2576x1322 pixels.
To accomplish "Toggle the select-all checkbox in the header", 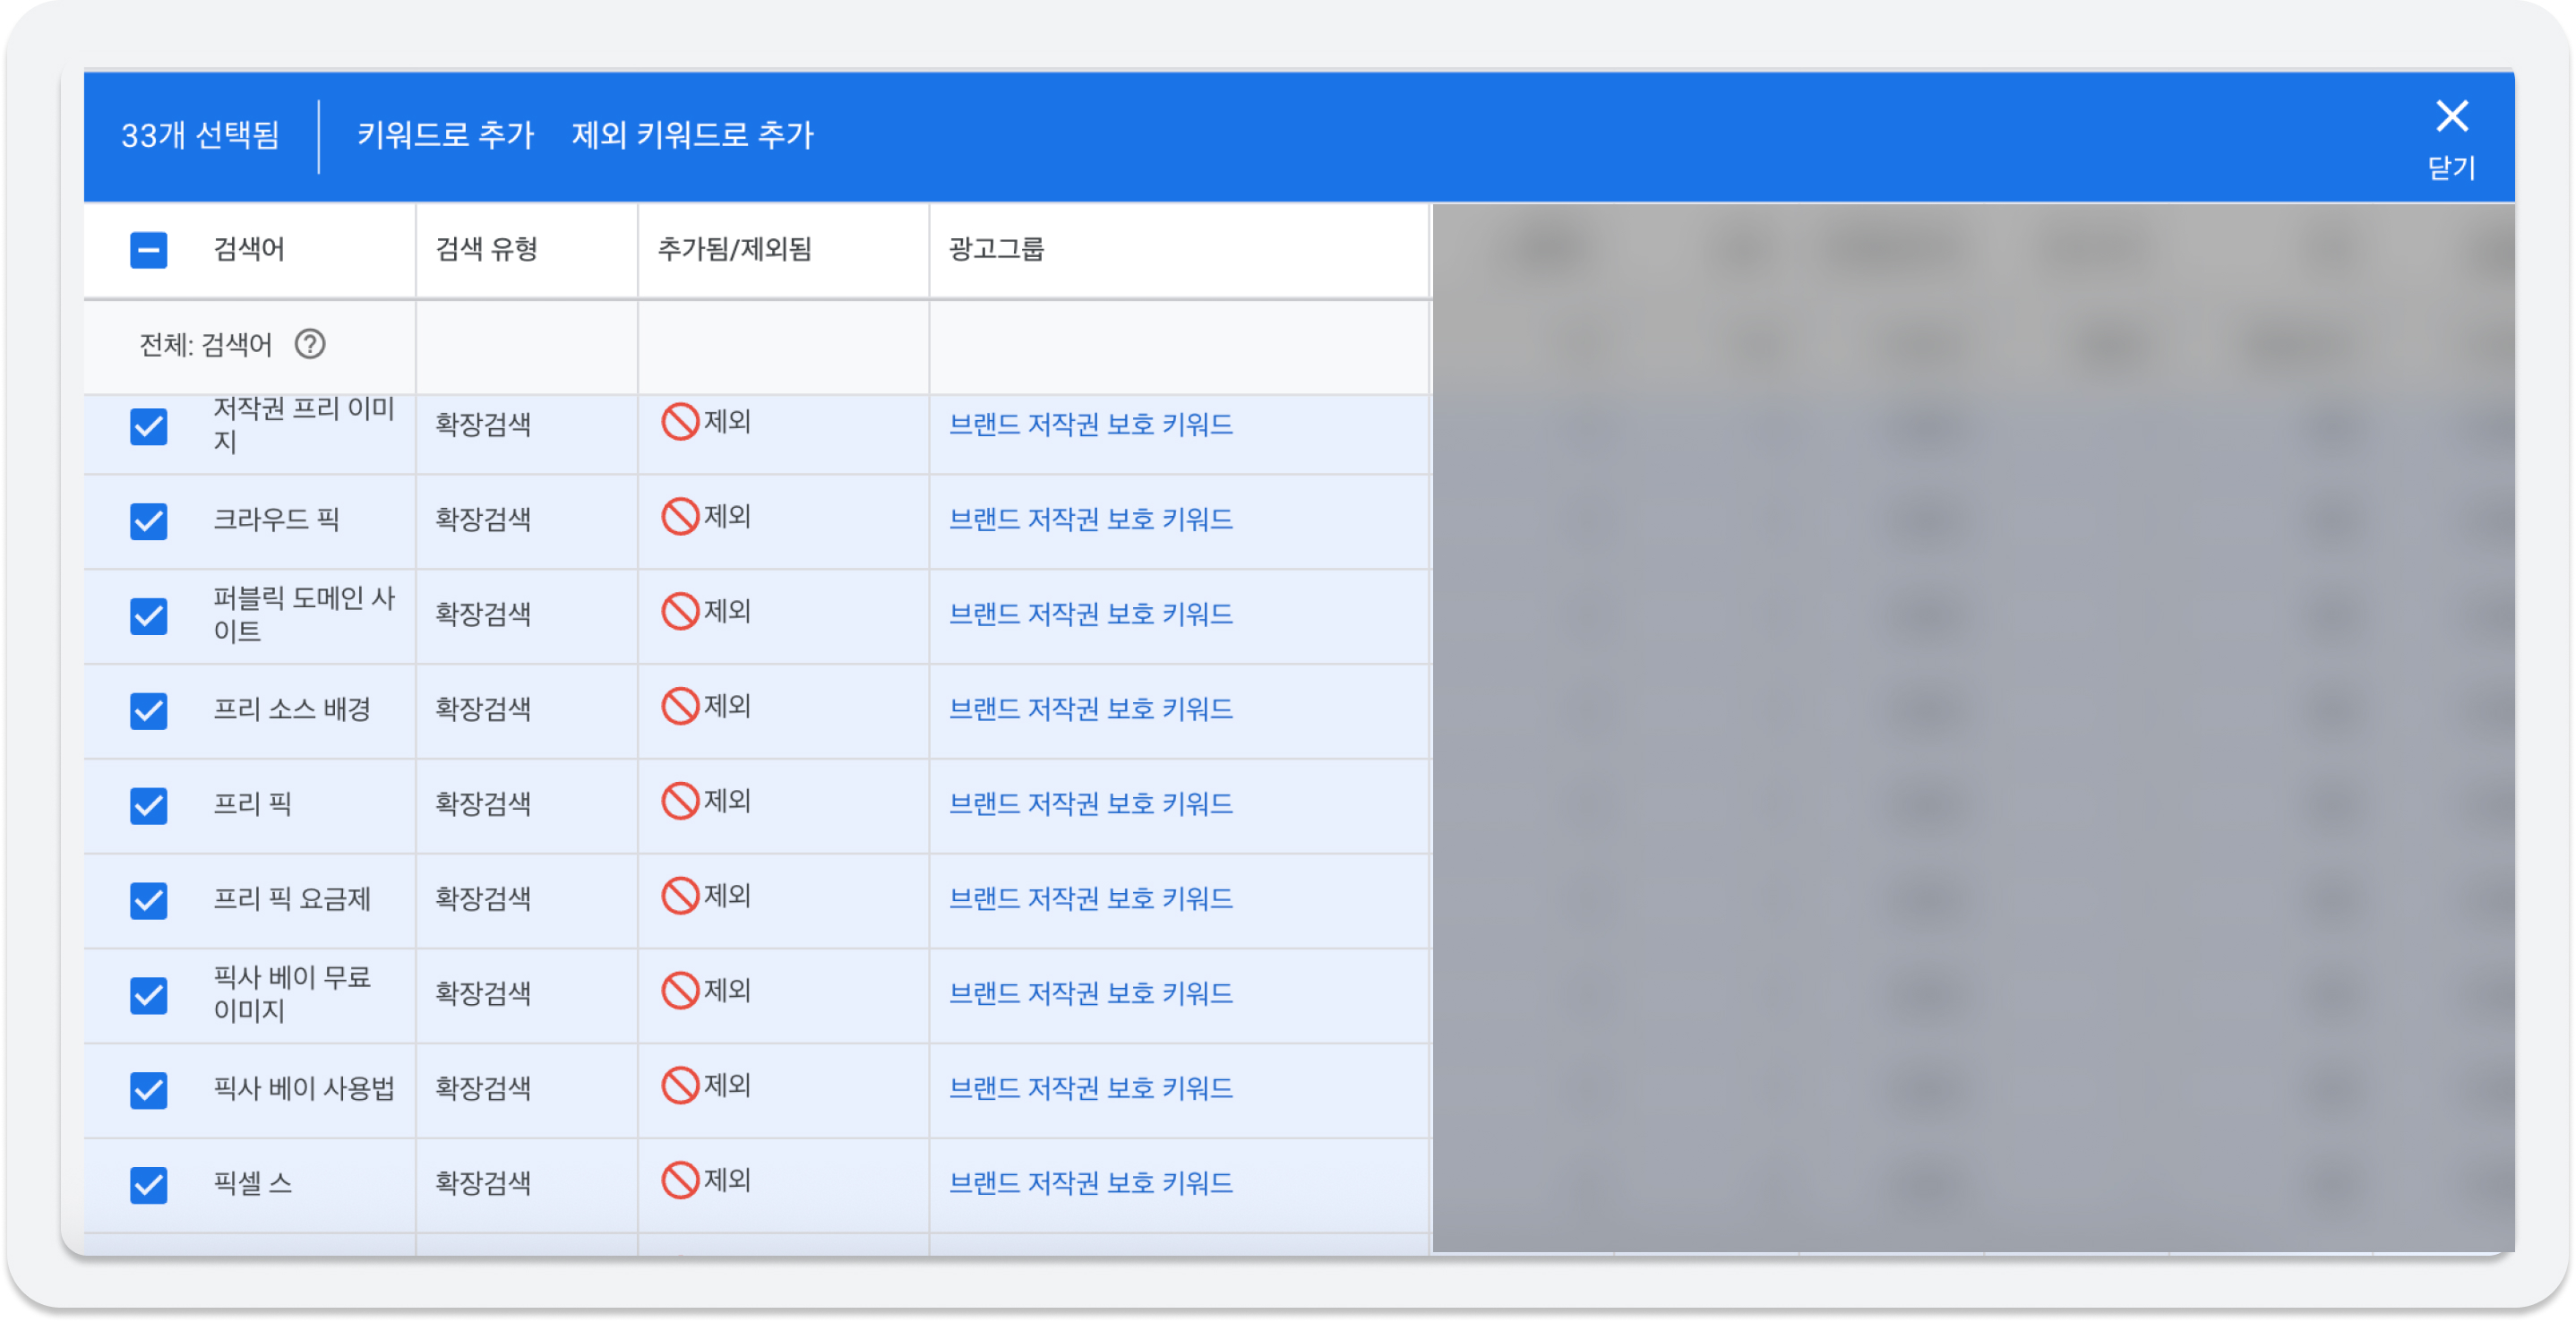I will (148, 250).
